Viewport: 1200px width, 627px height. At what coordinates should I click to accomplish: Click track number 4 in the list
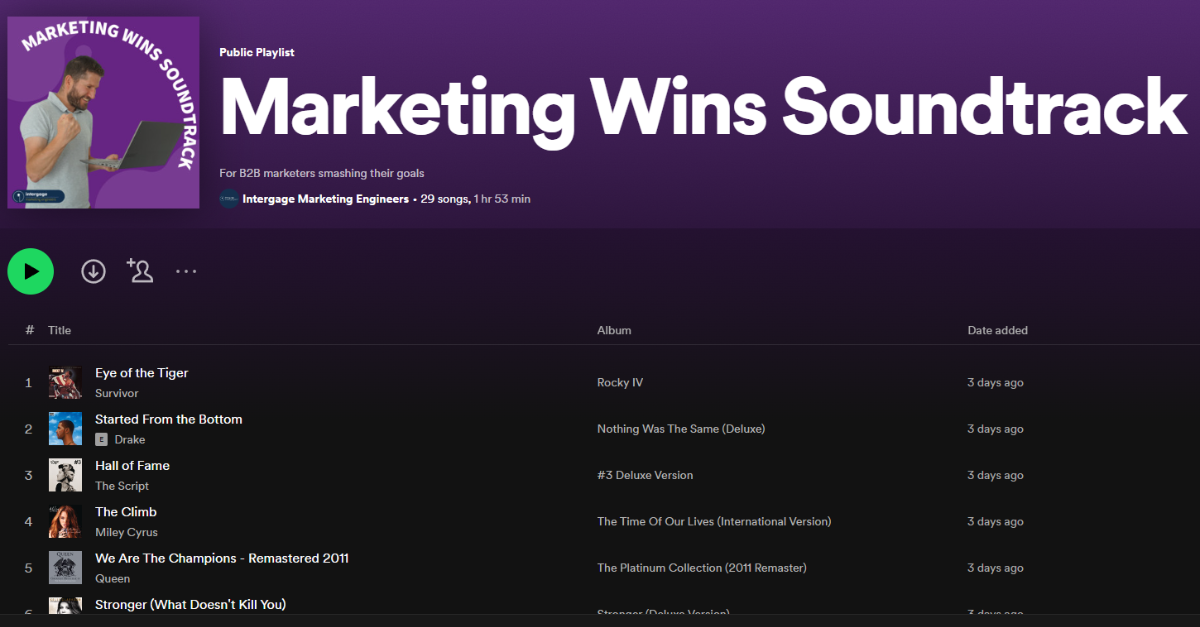tap(28, 521)
